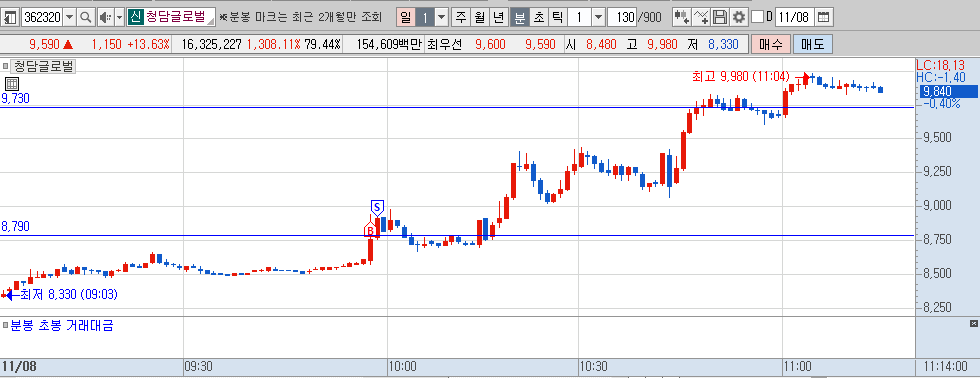Click the period value 1 next to 일

click(424, 17)
